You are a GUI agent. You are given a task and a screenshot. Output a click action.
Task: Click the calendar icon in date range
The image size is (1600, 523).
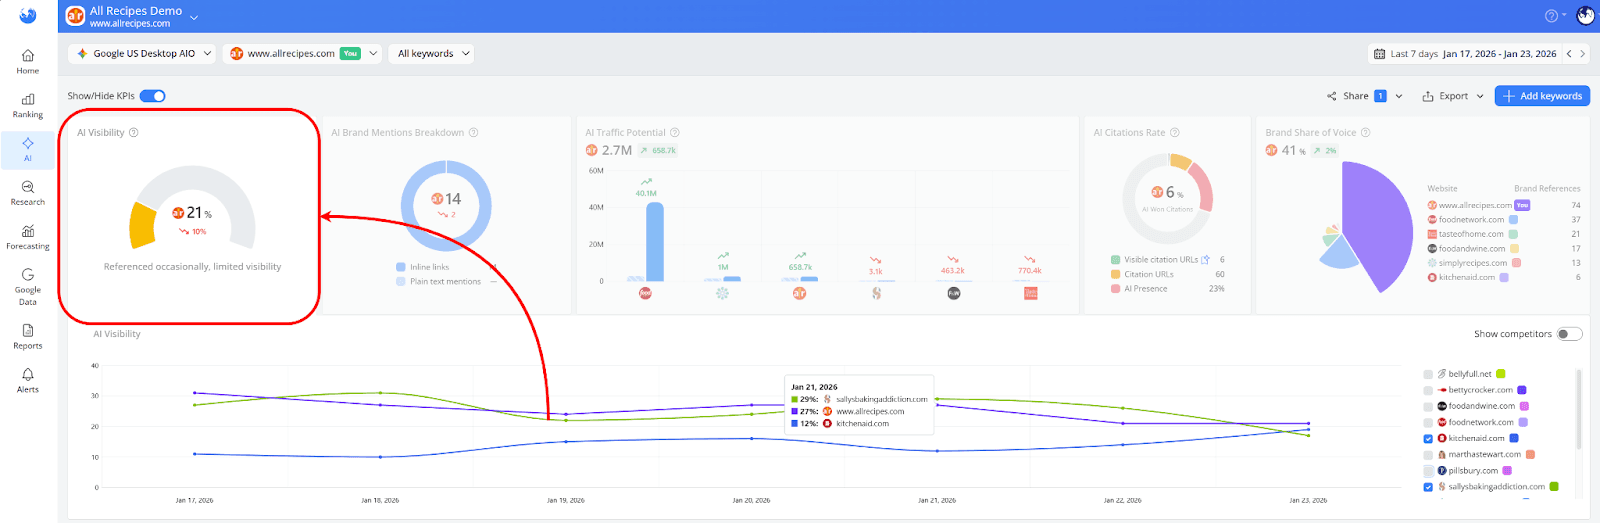1380,54
